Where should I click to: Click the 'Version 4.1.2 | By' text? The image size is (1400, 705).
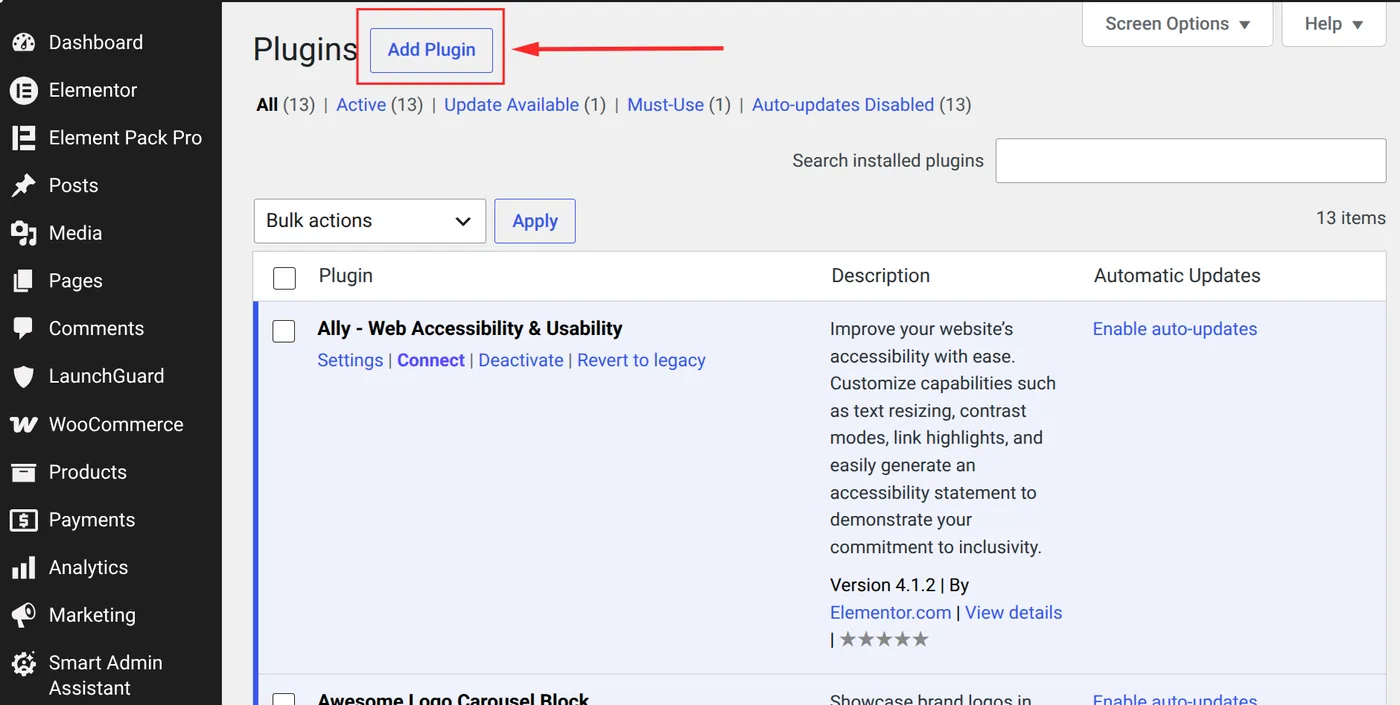[x=899, y=586]
